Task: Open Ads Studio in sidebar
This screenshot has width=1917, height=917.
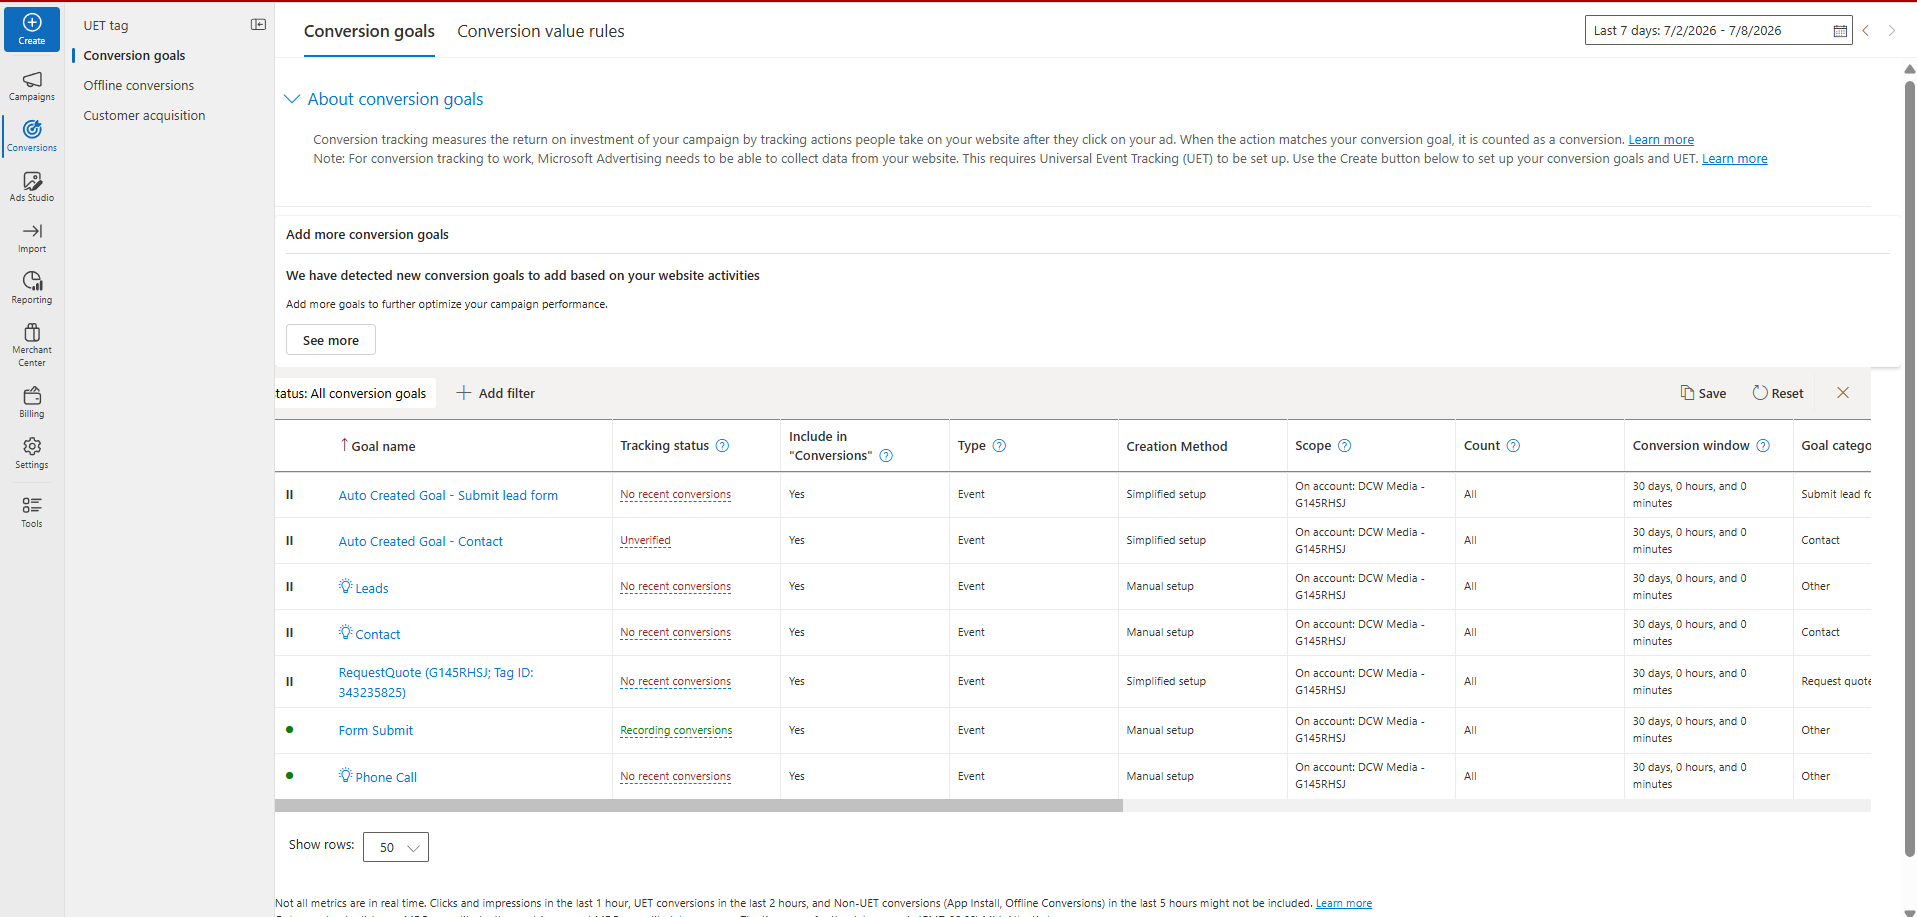Action: click(32, 186)
